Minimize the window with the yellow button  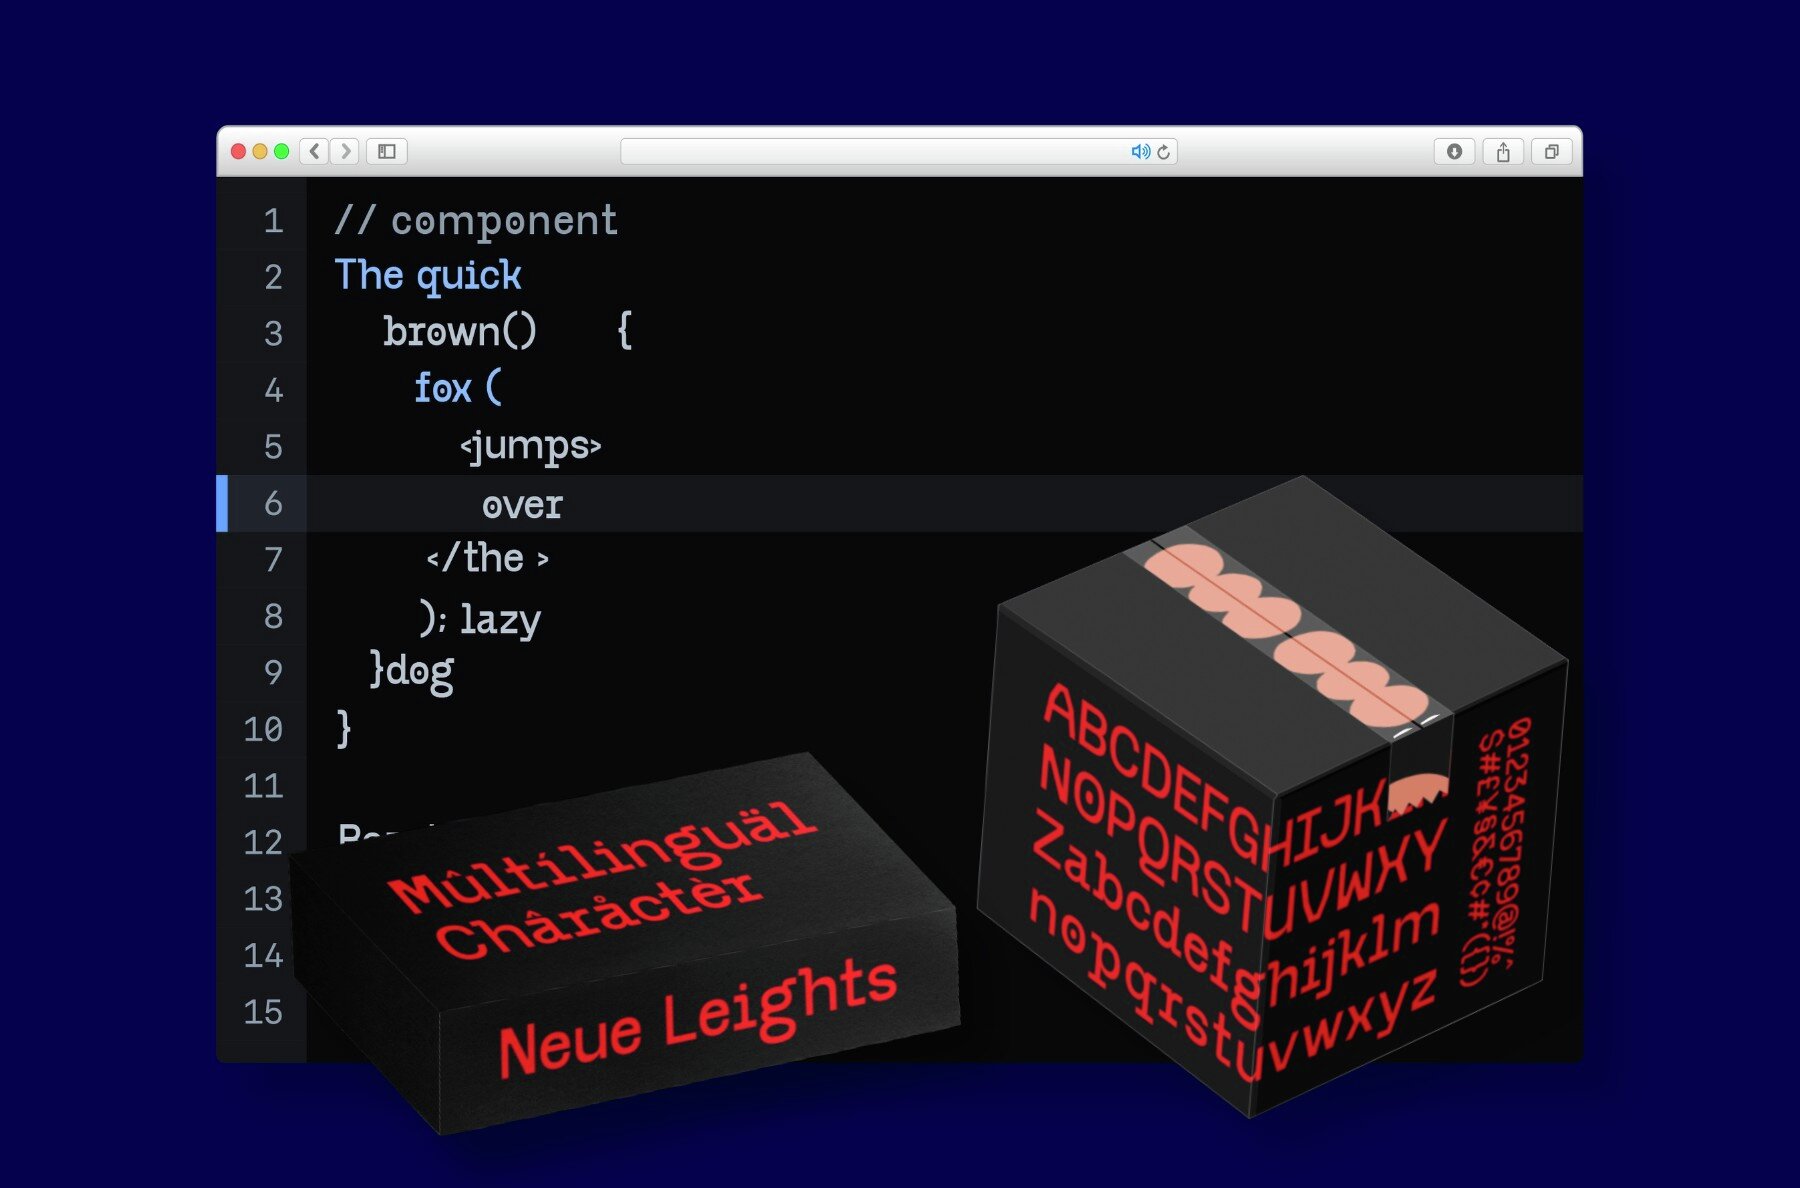pos(260,152)
